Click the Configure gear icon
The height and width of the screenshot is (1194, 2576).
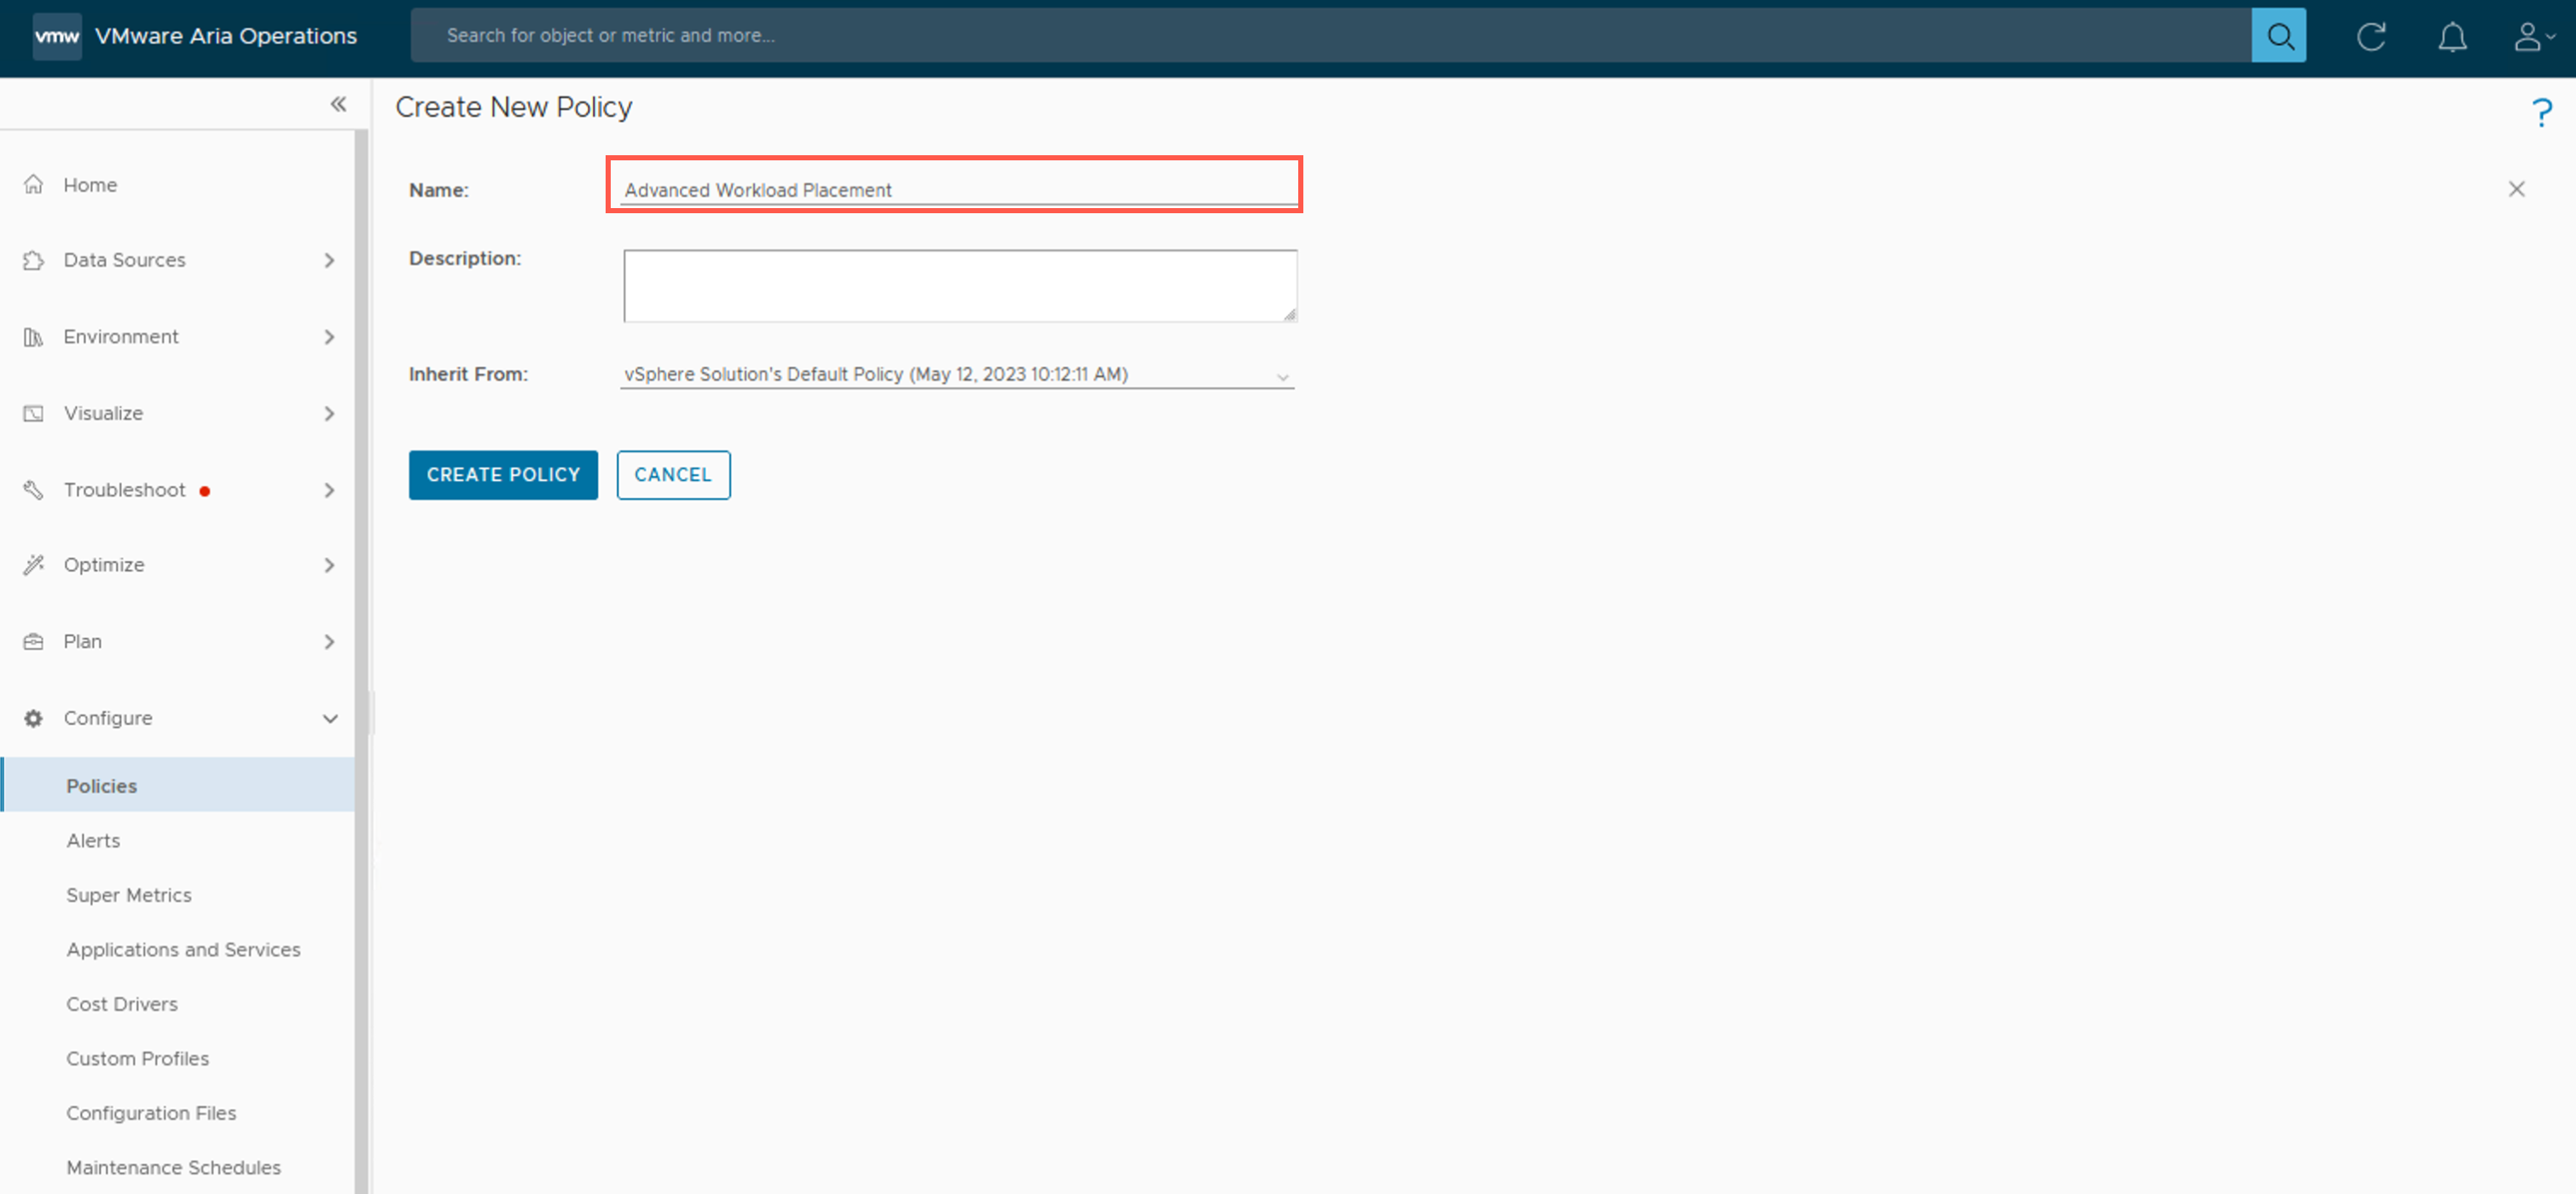click(x=34, y=718)
